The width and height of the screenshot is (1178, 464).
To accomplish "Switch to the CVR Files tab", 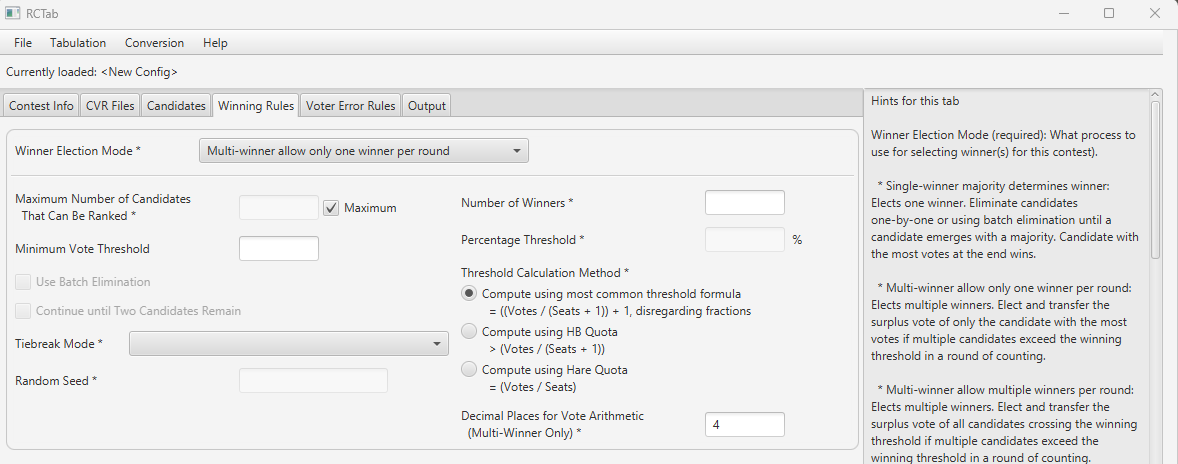I will (110, 106).
